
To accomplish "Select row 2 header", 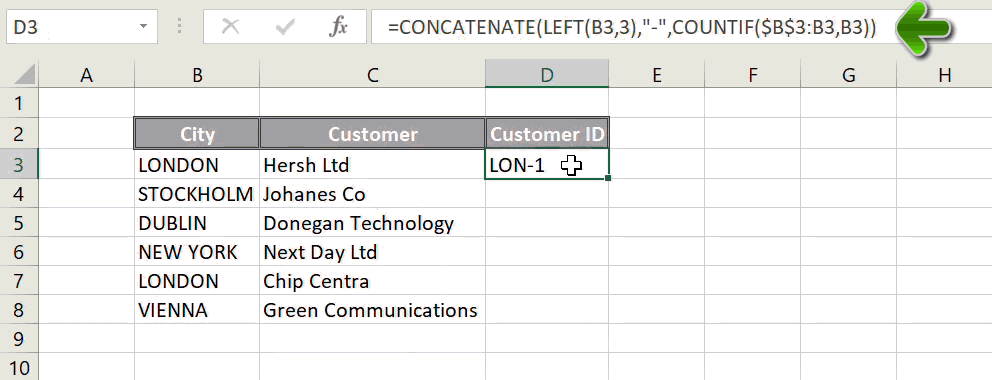I will [x=20, y=133].
